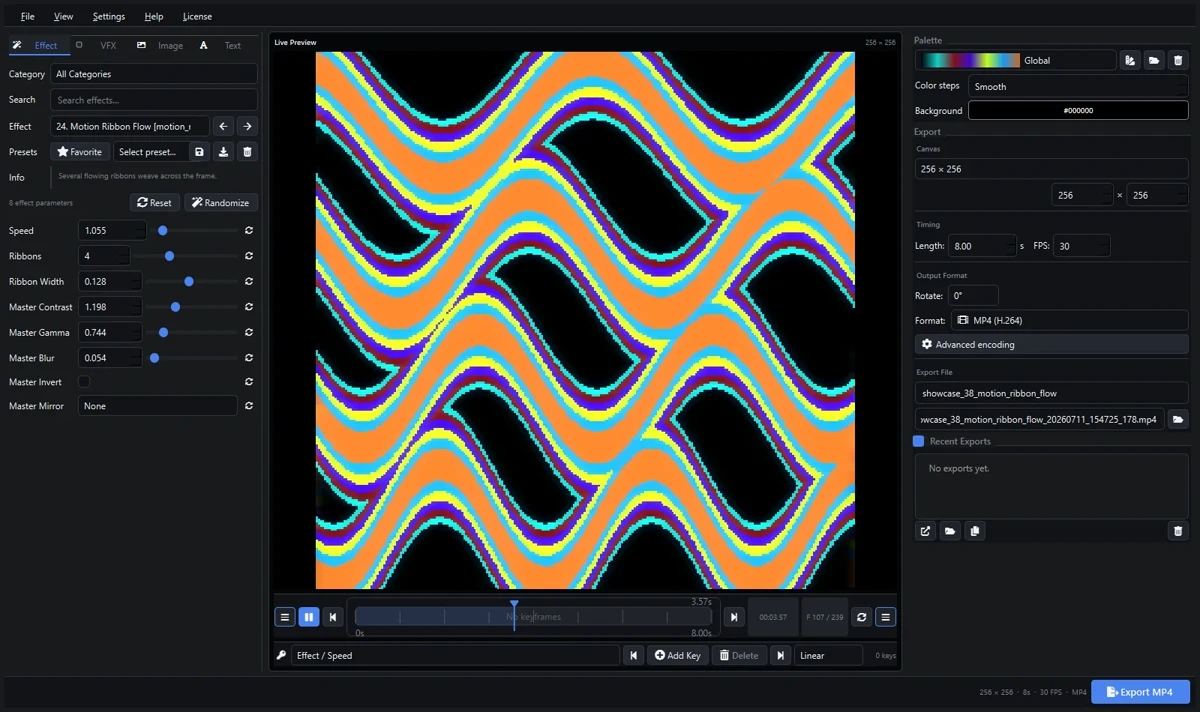The height and width of the screenshot is (712, 1200).
Task: Browse for export file path folder icon
Action: (x=1178, y=420)
